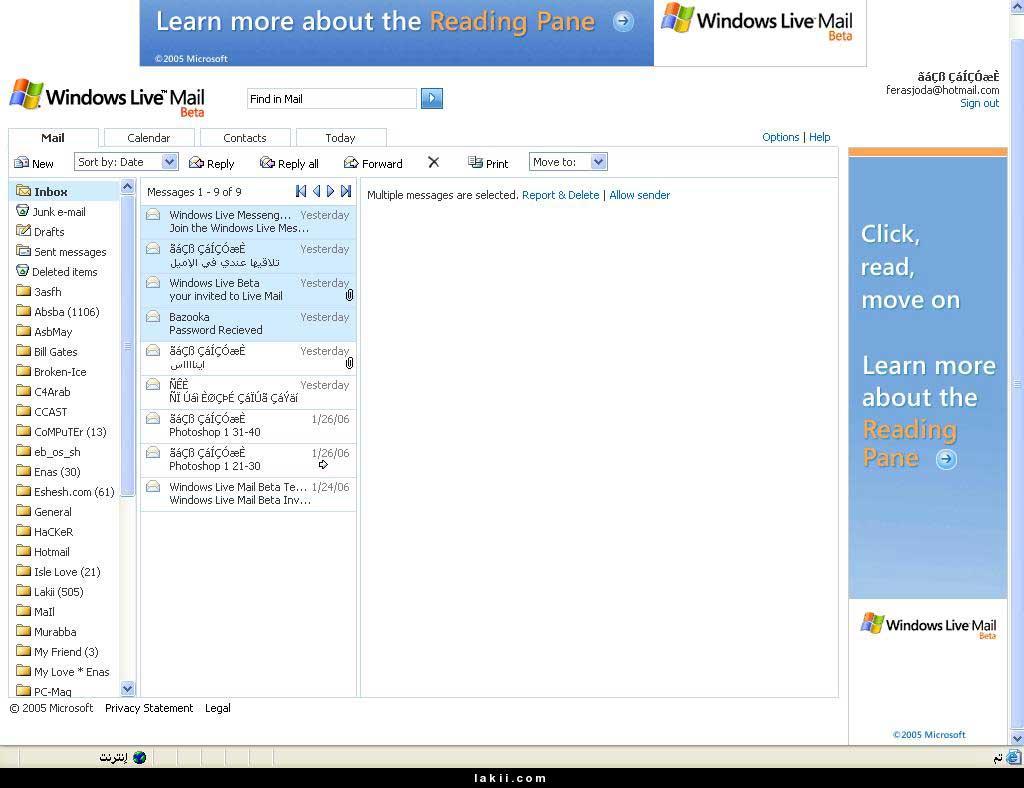
Task: Open the Move to: dropdown
Action: [x=568, y=162]
